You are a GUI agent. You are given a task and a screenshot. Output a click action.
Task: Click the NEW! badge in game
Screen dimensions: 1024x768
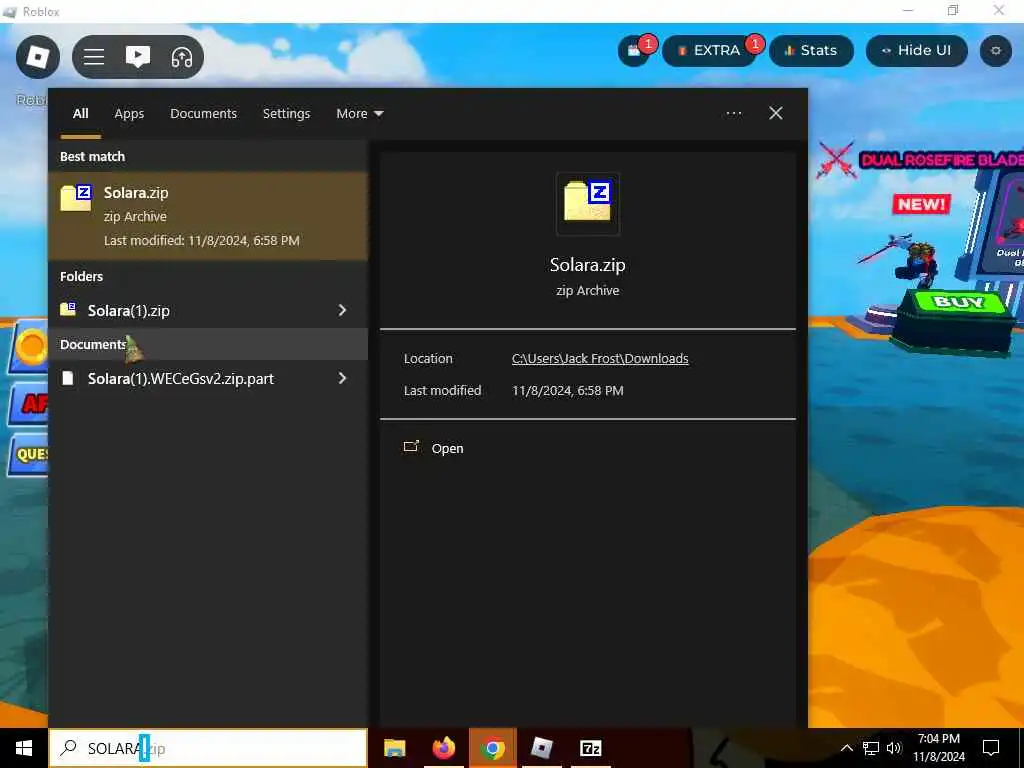pyautogui.click(x=921, y=204)
